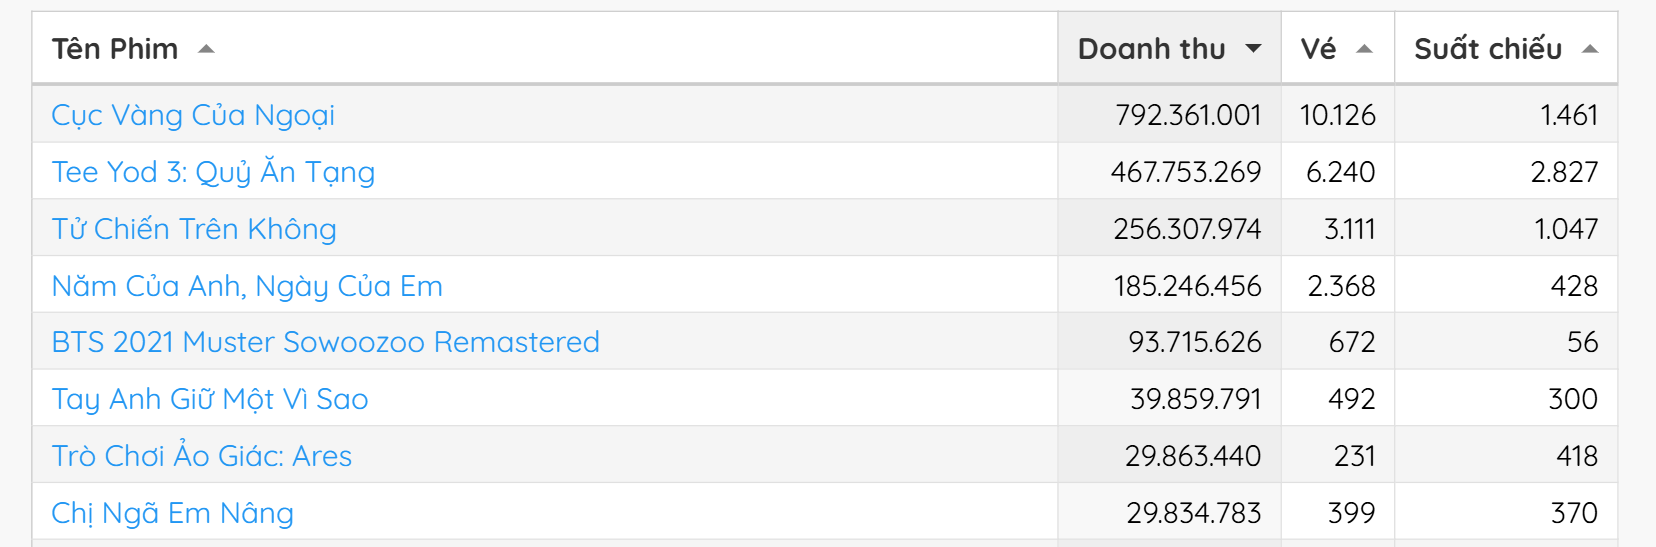Viewport: 1656px width, 547px height.
Task: Go to Tử Chiến Trên Không page
Action: [194, 229]
